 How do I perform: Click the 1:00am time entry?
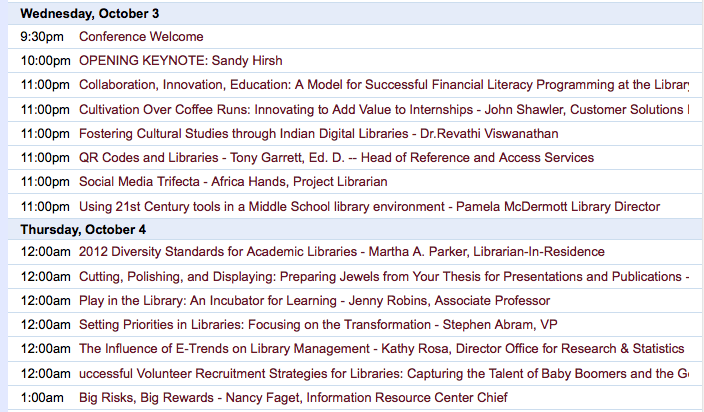pyautogui.click(x=42, y=397)
